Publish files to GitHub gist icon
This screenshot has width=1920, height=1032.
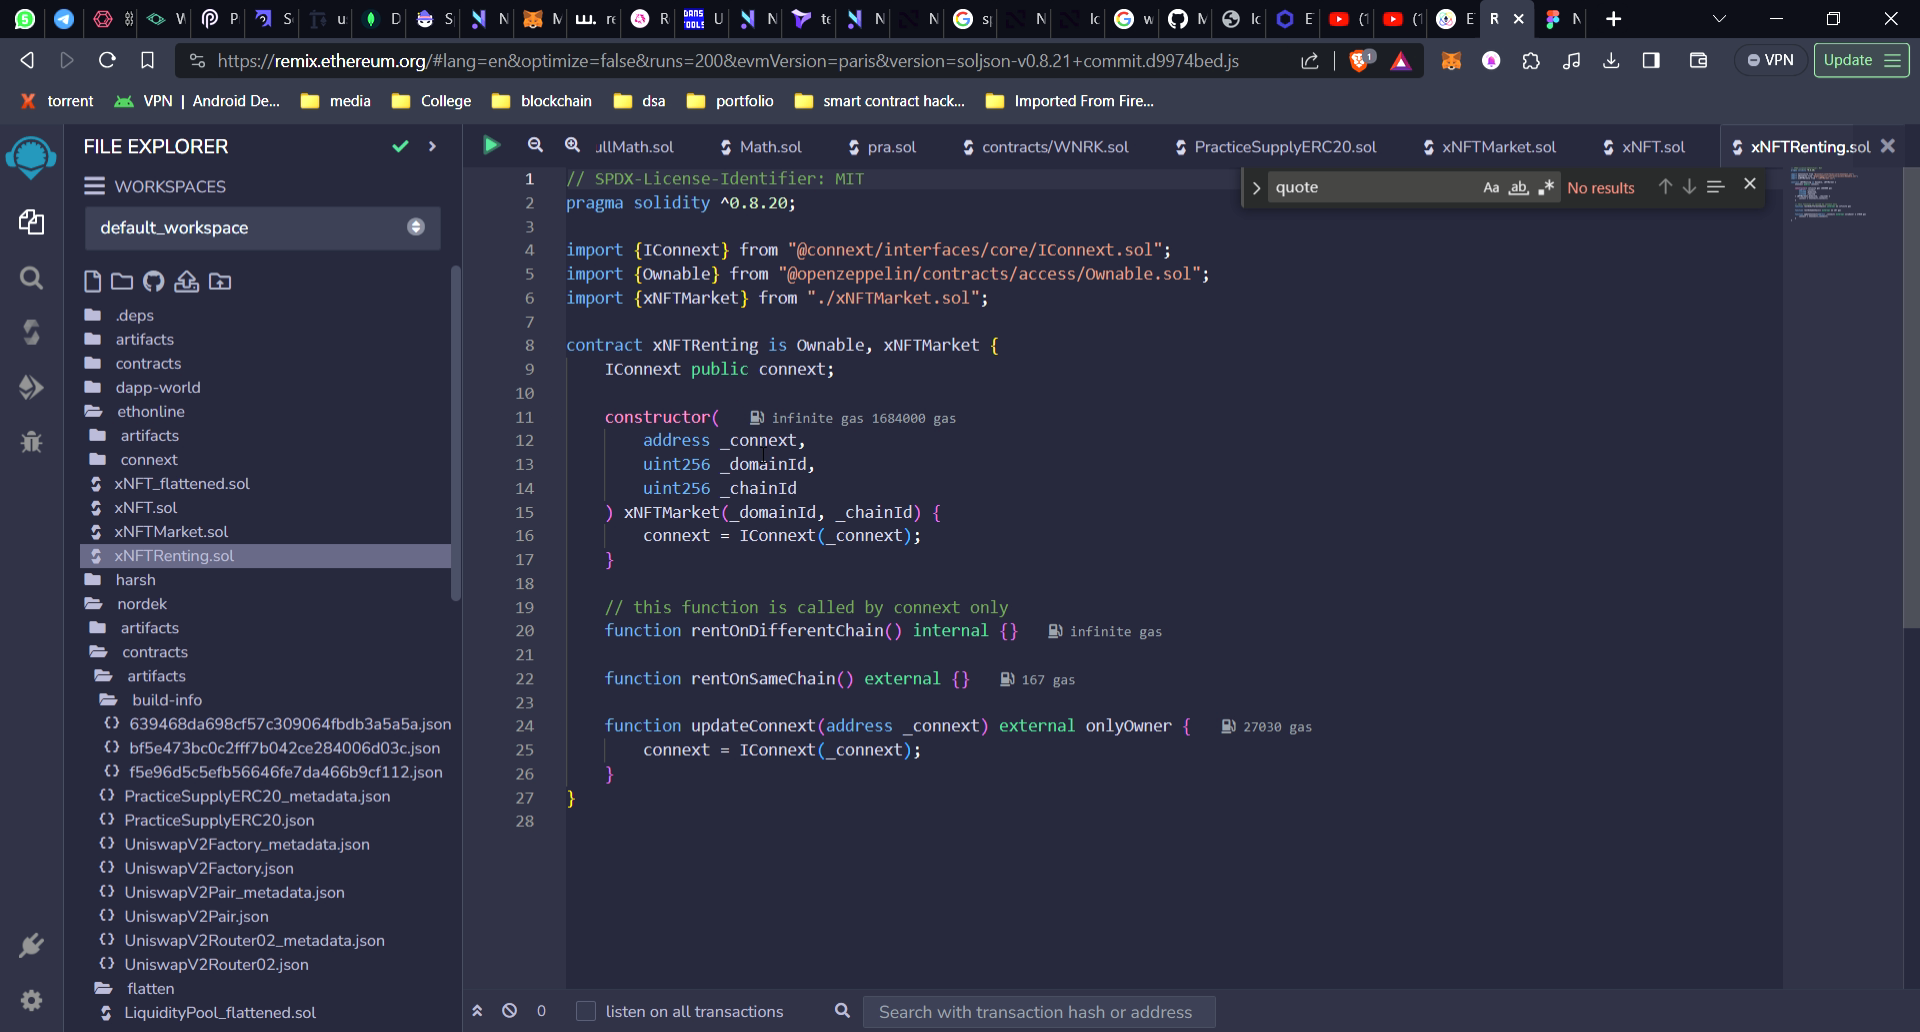pos(153,282)
